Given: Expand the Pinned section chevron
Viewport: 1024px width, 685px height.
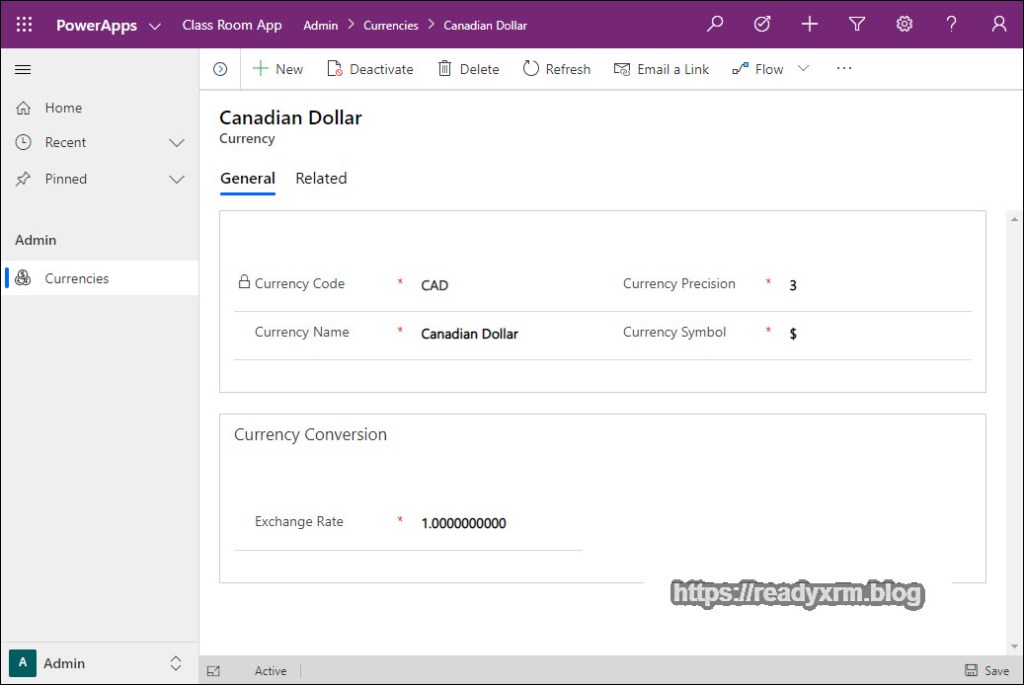Looking at the screenshot, I should coord(177,179).
